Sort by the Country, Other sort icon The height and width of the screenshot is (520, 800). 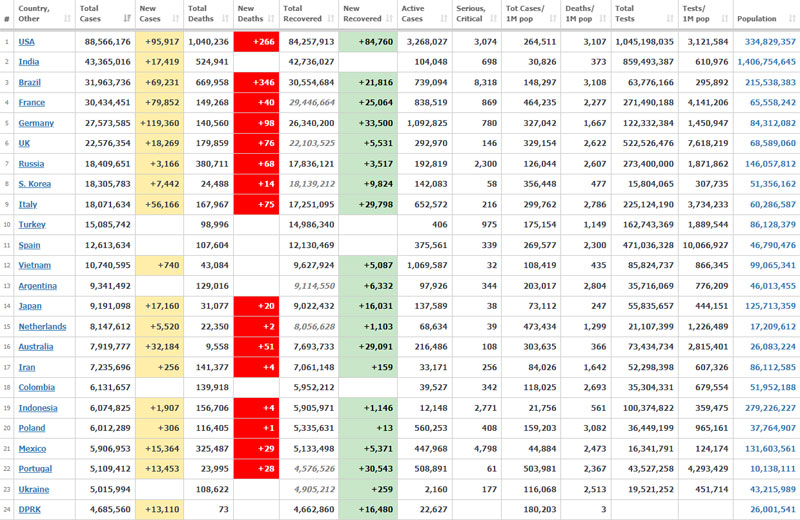pyautogui.click(x=67, y=19)
